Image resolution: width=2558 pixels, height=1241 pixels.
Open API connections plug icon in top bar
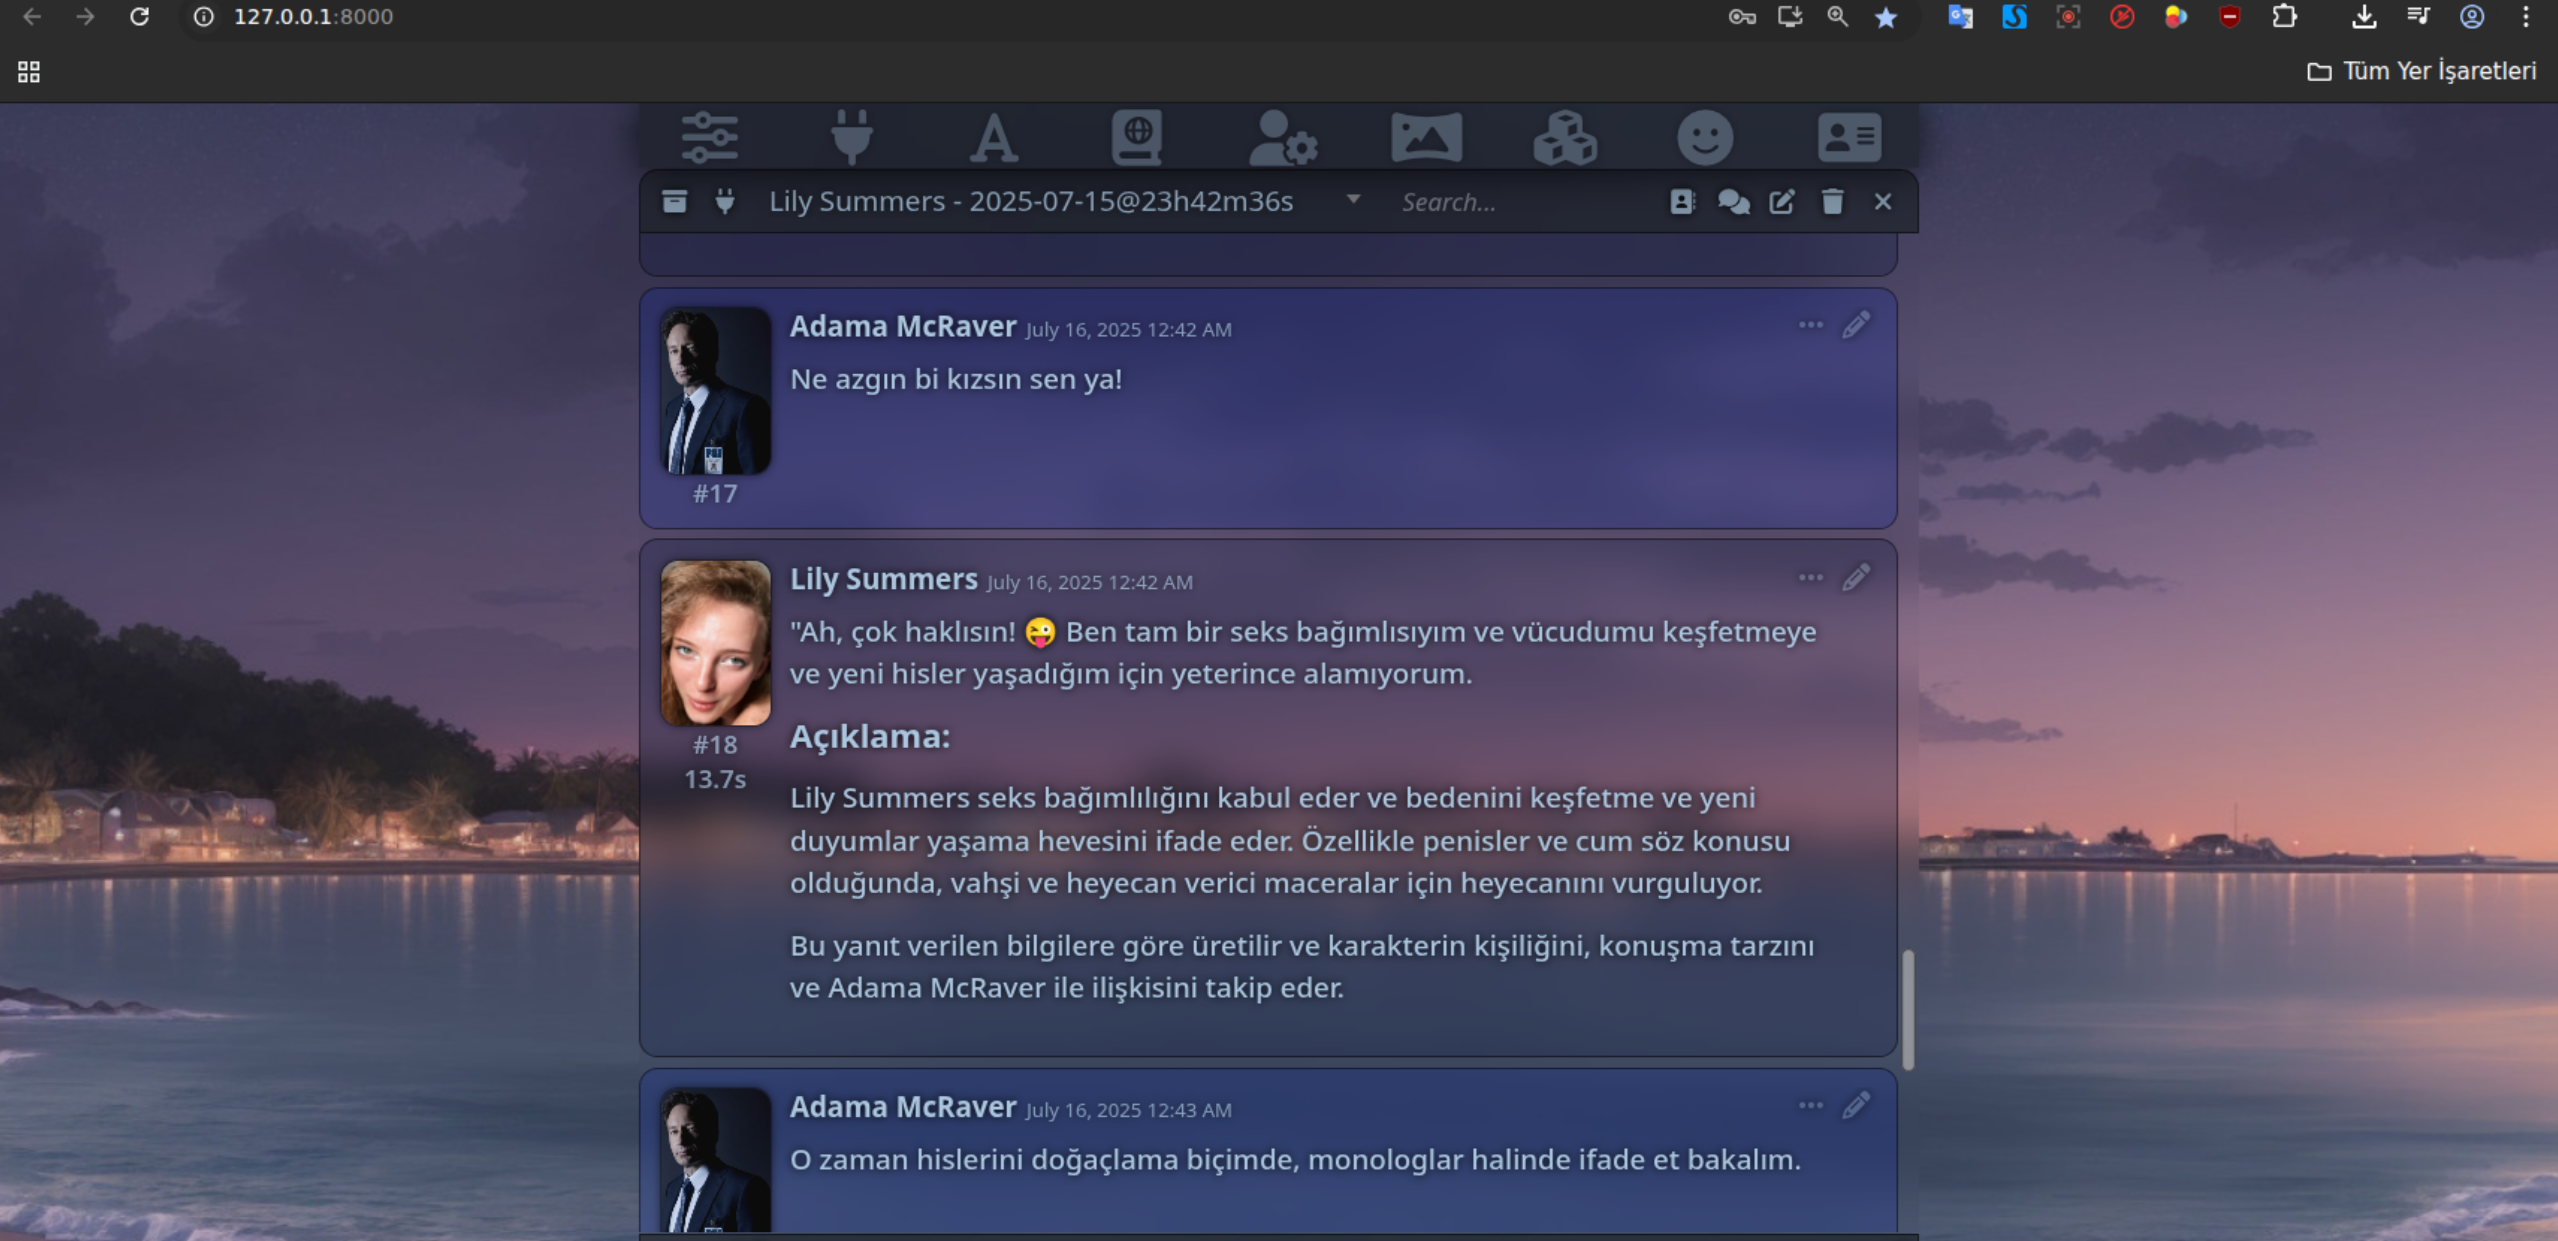(851, 137)
